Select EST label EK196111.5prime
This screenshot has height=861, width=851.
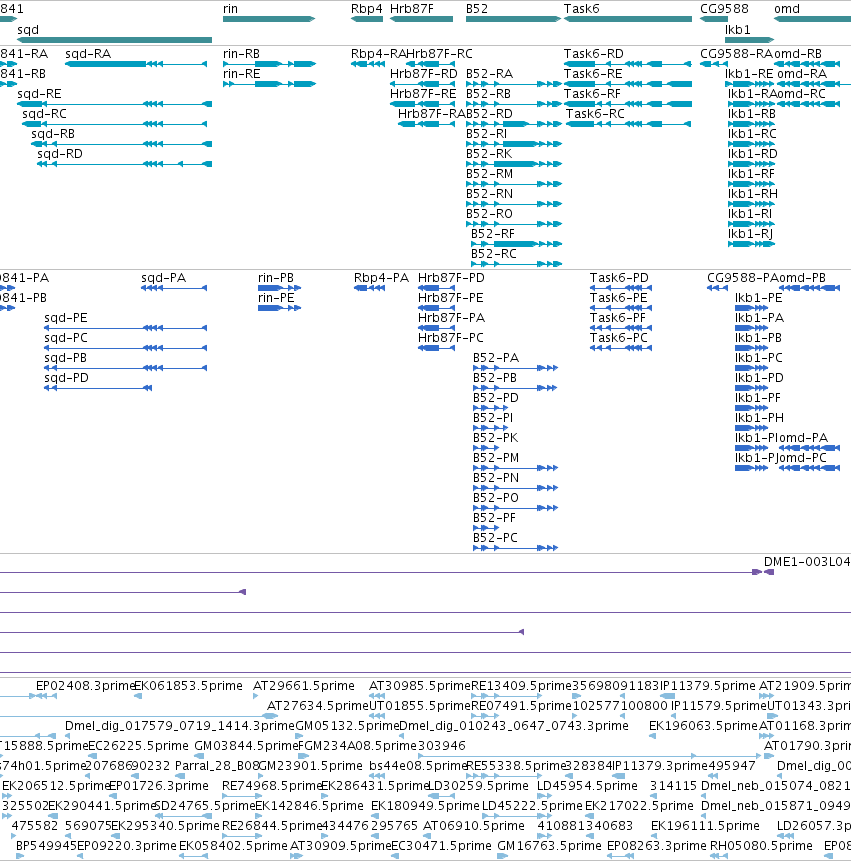pyautogui.click(x=706, y=826)
